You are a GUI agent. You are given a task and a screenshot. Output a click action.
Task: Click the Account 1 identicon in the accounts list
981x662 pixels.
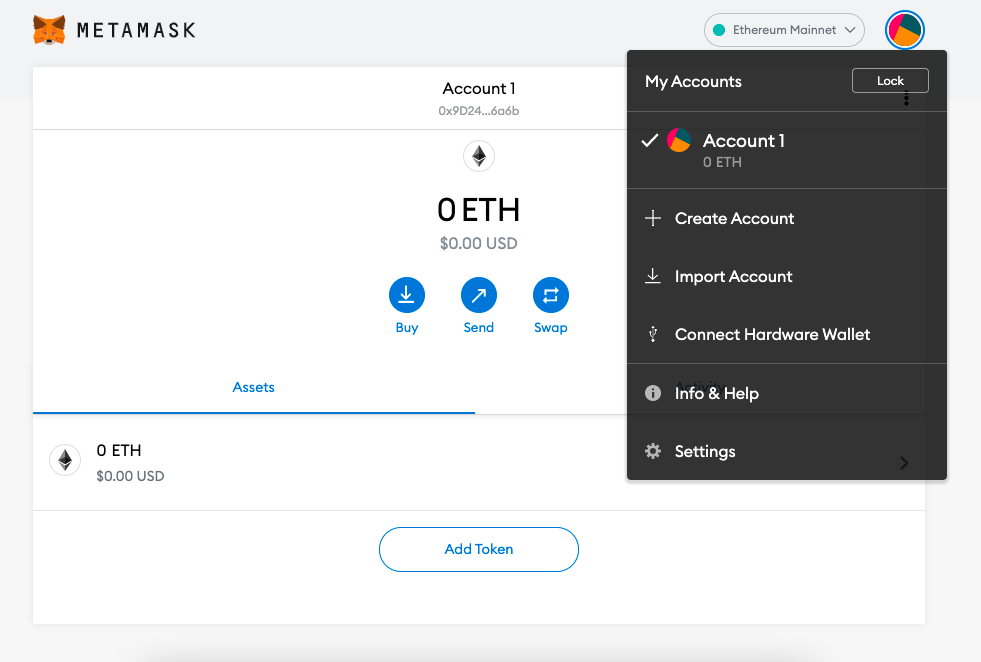[x=679, y=140]
